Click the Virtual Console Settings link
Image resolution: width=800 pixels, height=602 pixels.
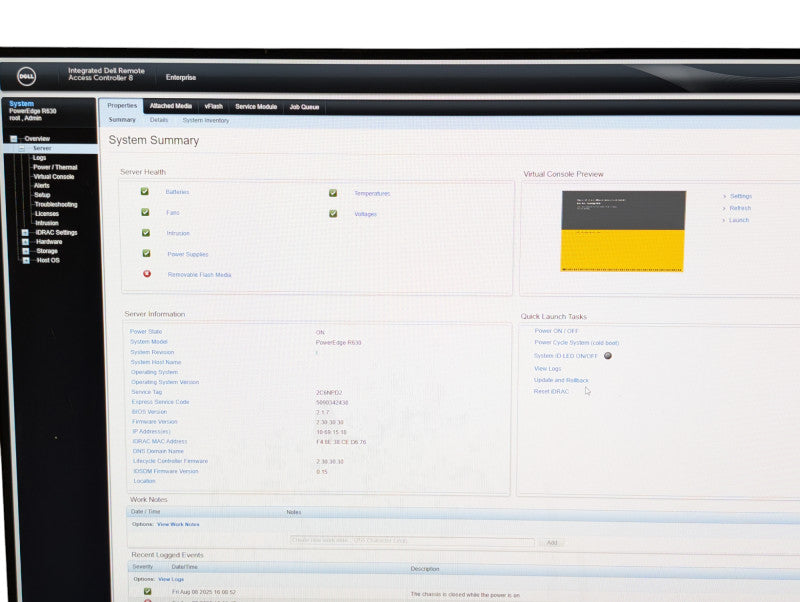(x=741, y=196)
